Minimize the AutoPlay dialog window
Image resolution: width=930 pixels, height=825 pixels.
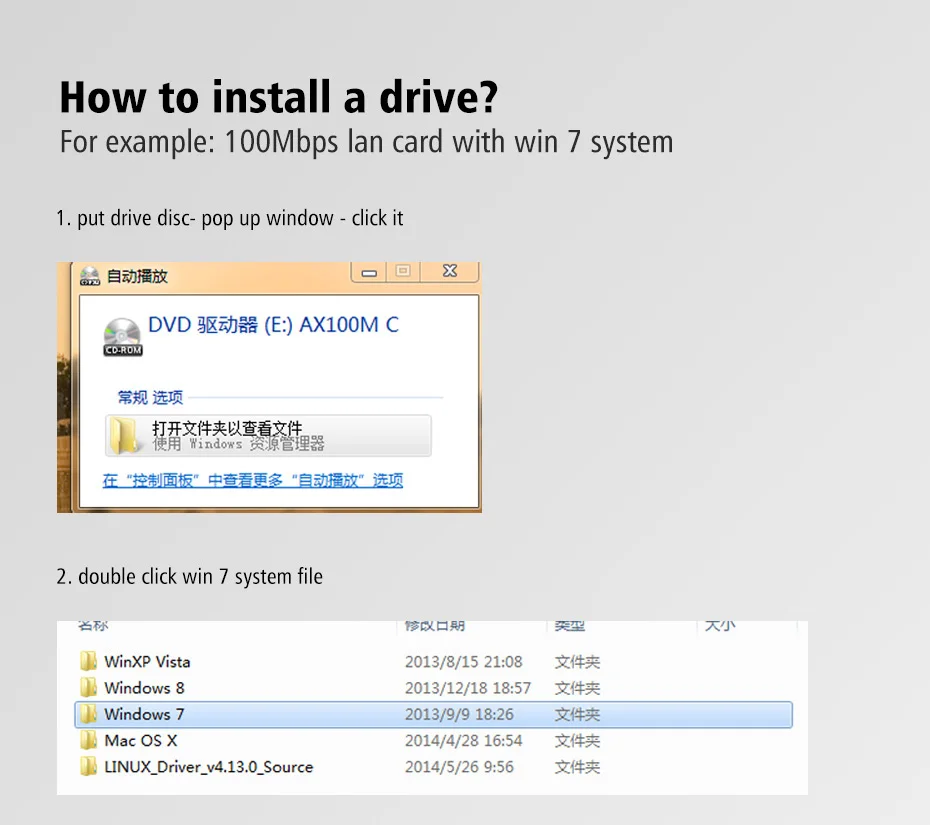click(x=370, y=272)
